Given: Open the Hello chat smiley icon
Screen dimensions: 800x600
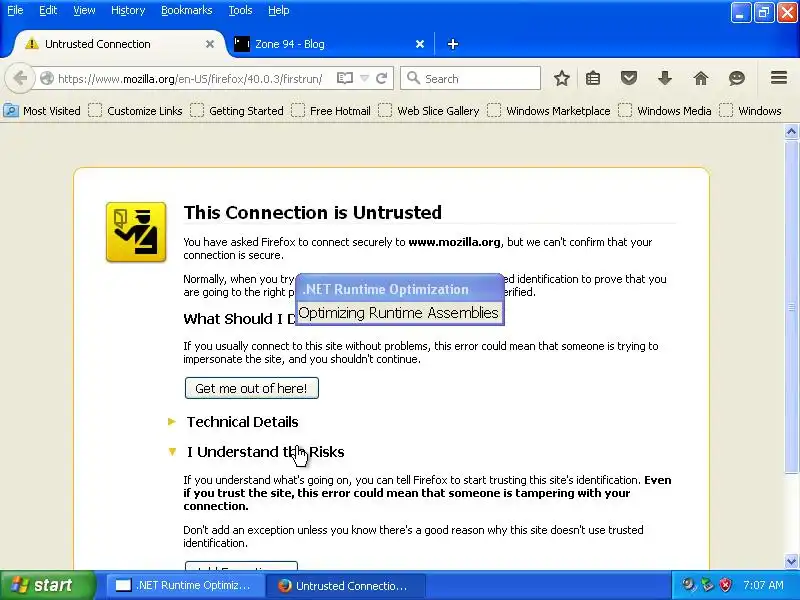Looking at the screenshot, I should click(737, 78).
